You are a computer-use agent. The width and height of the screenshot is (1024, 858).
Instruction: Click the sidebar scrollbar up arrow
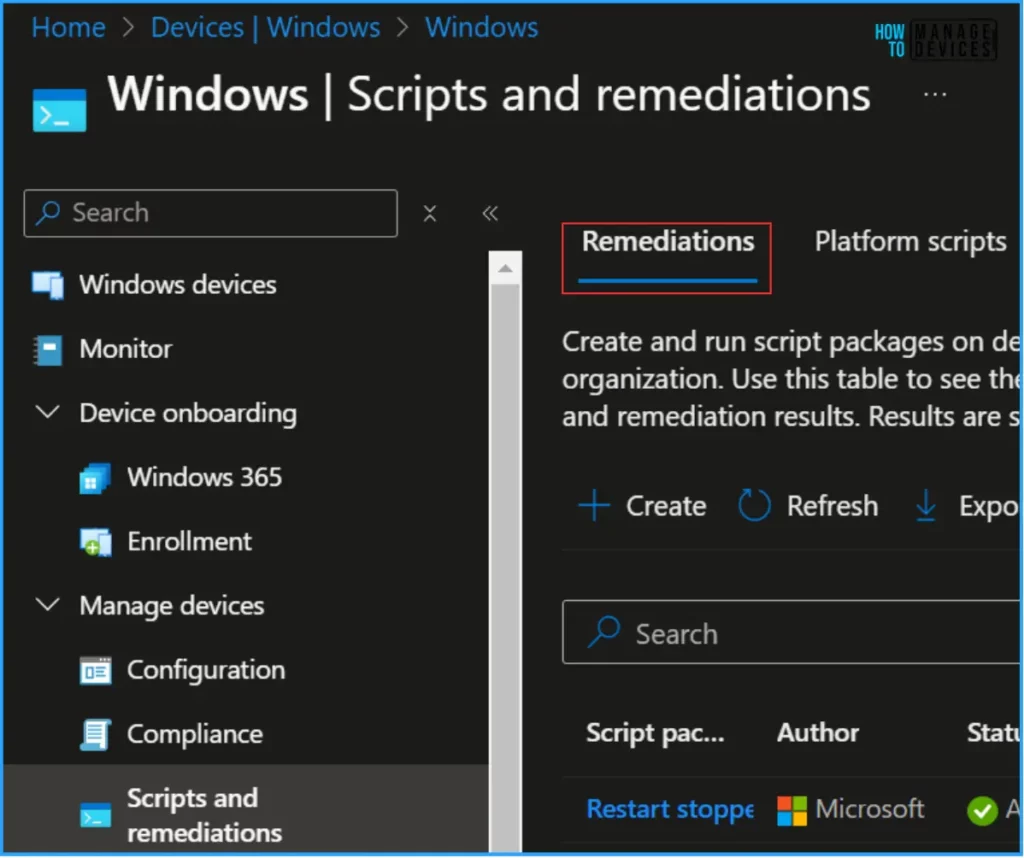[x=505, y=269]
